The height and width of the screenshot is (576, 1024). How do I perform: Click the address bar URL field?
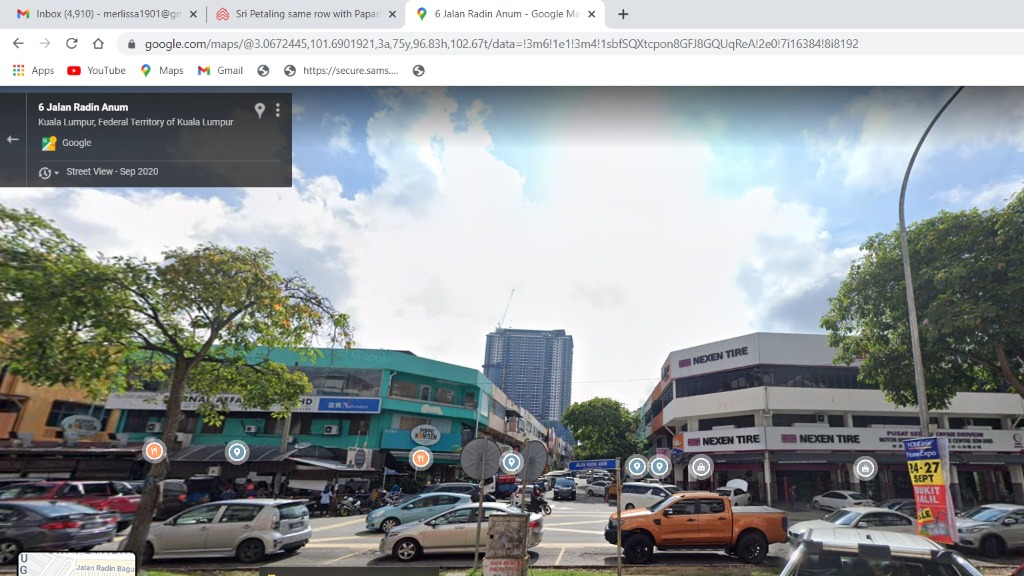[500, 44]
